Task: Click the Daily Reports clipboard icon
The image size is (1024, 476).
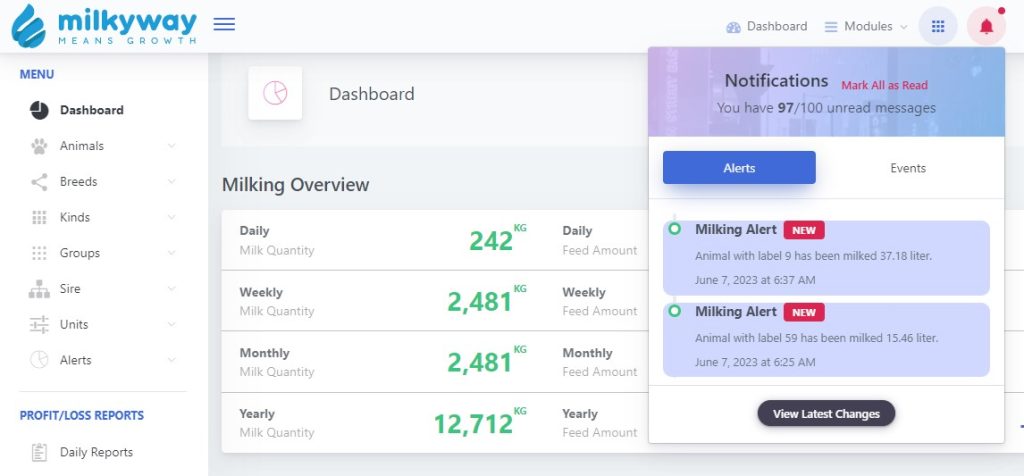Action: (39, 453)
